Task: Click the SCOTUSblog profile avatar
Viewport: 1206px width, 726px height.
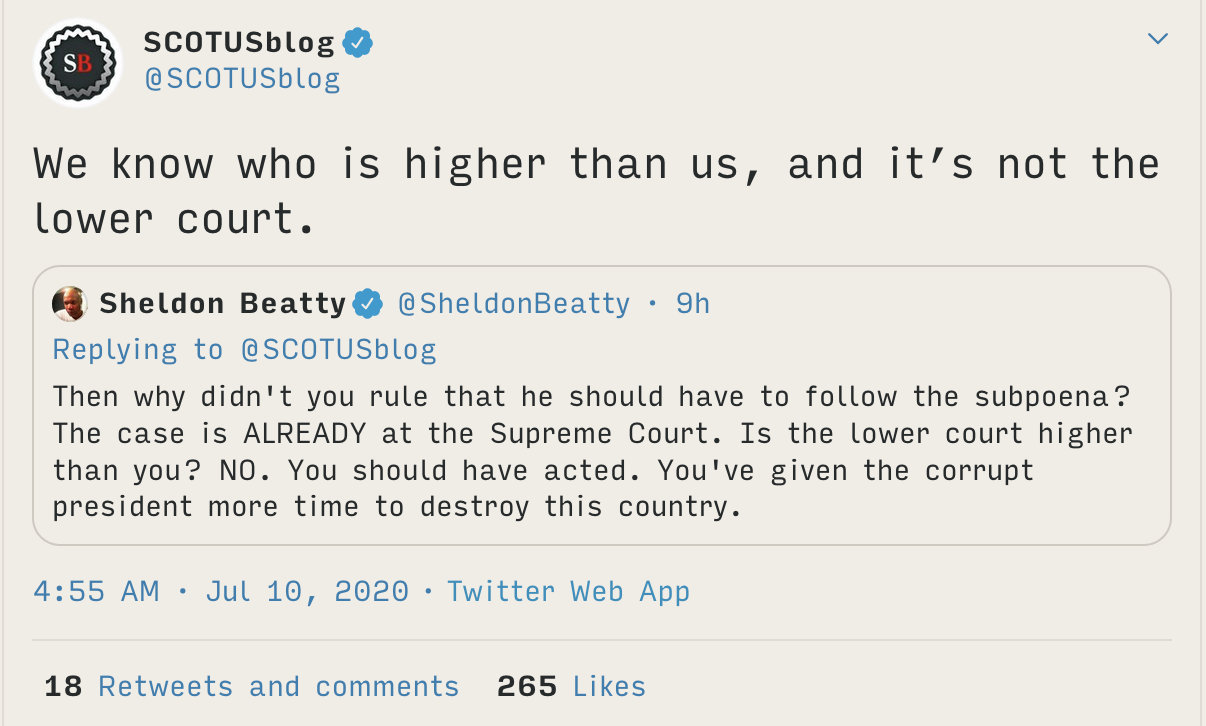Action: [x=78, y=62]
